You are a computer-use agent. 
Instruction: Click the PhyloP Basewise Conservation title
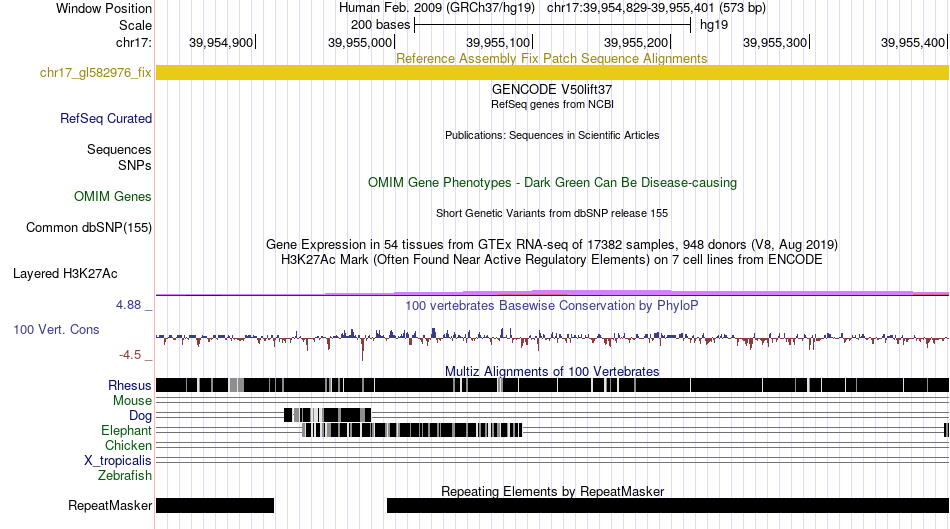coord(552,305)
